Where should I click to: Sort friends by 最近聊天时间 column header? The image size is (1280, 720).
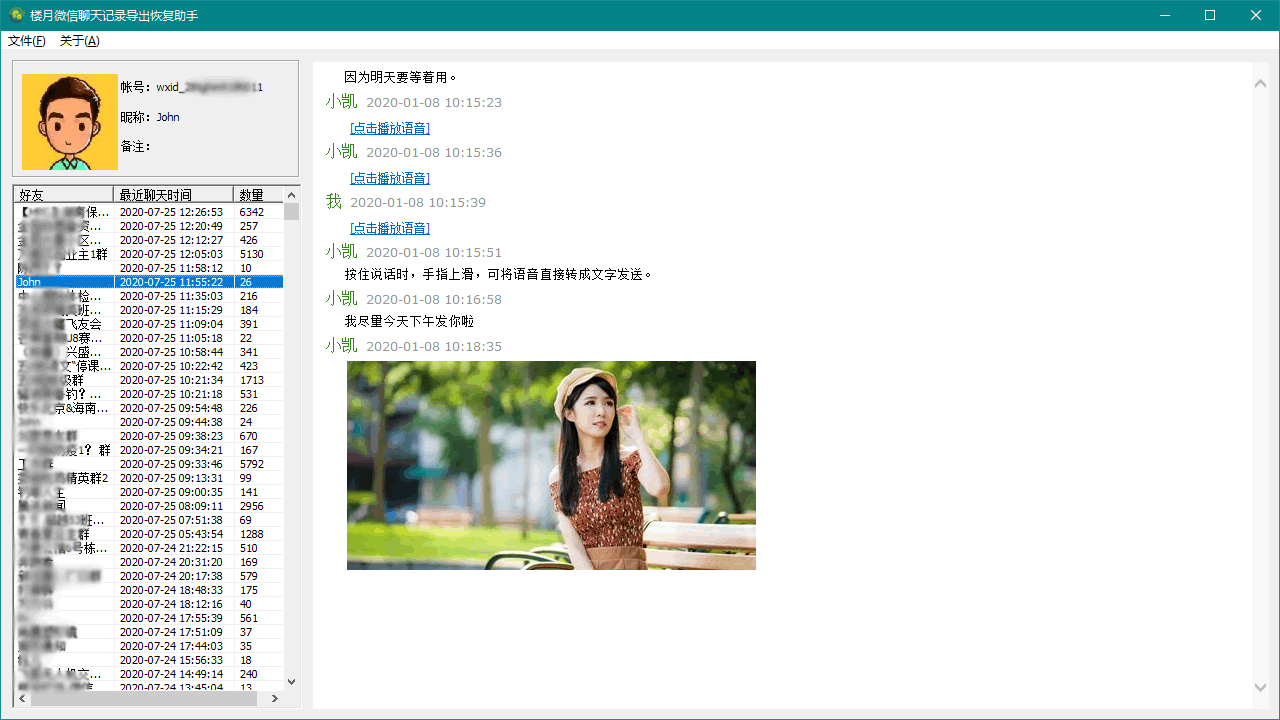172,194
